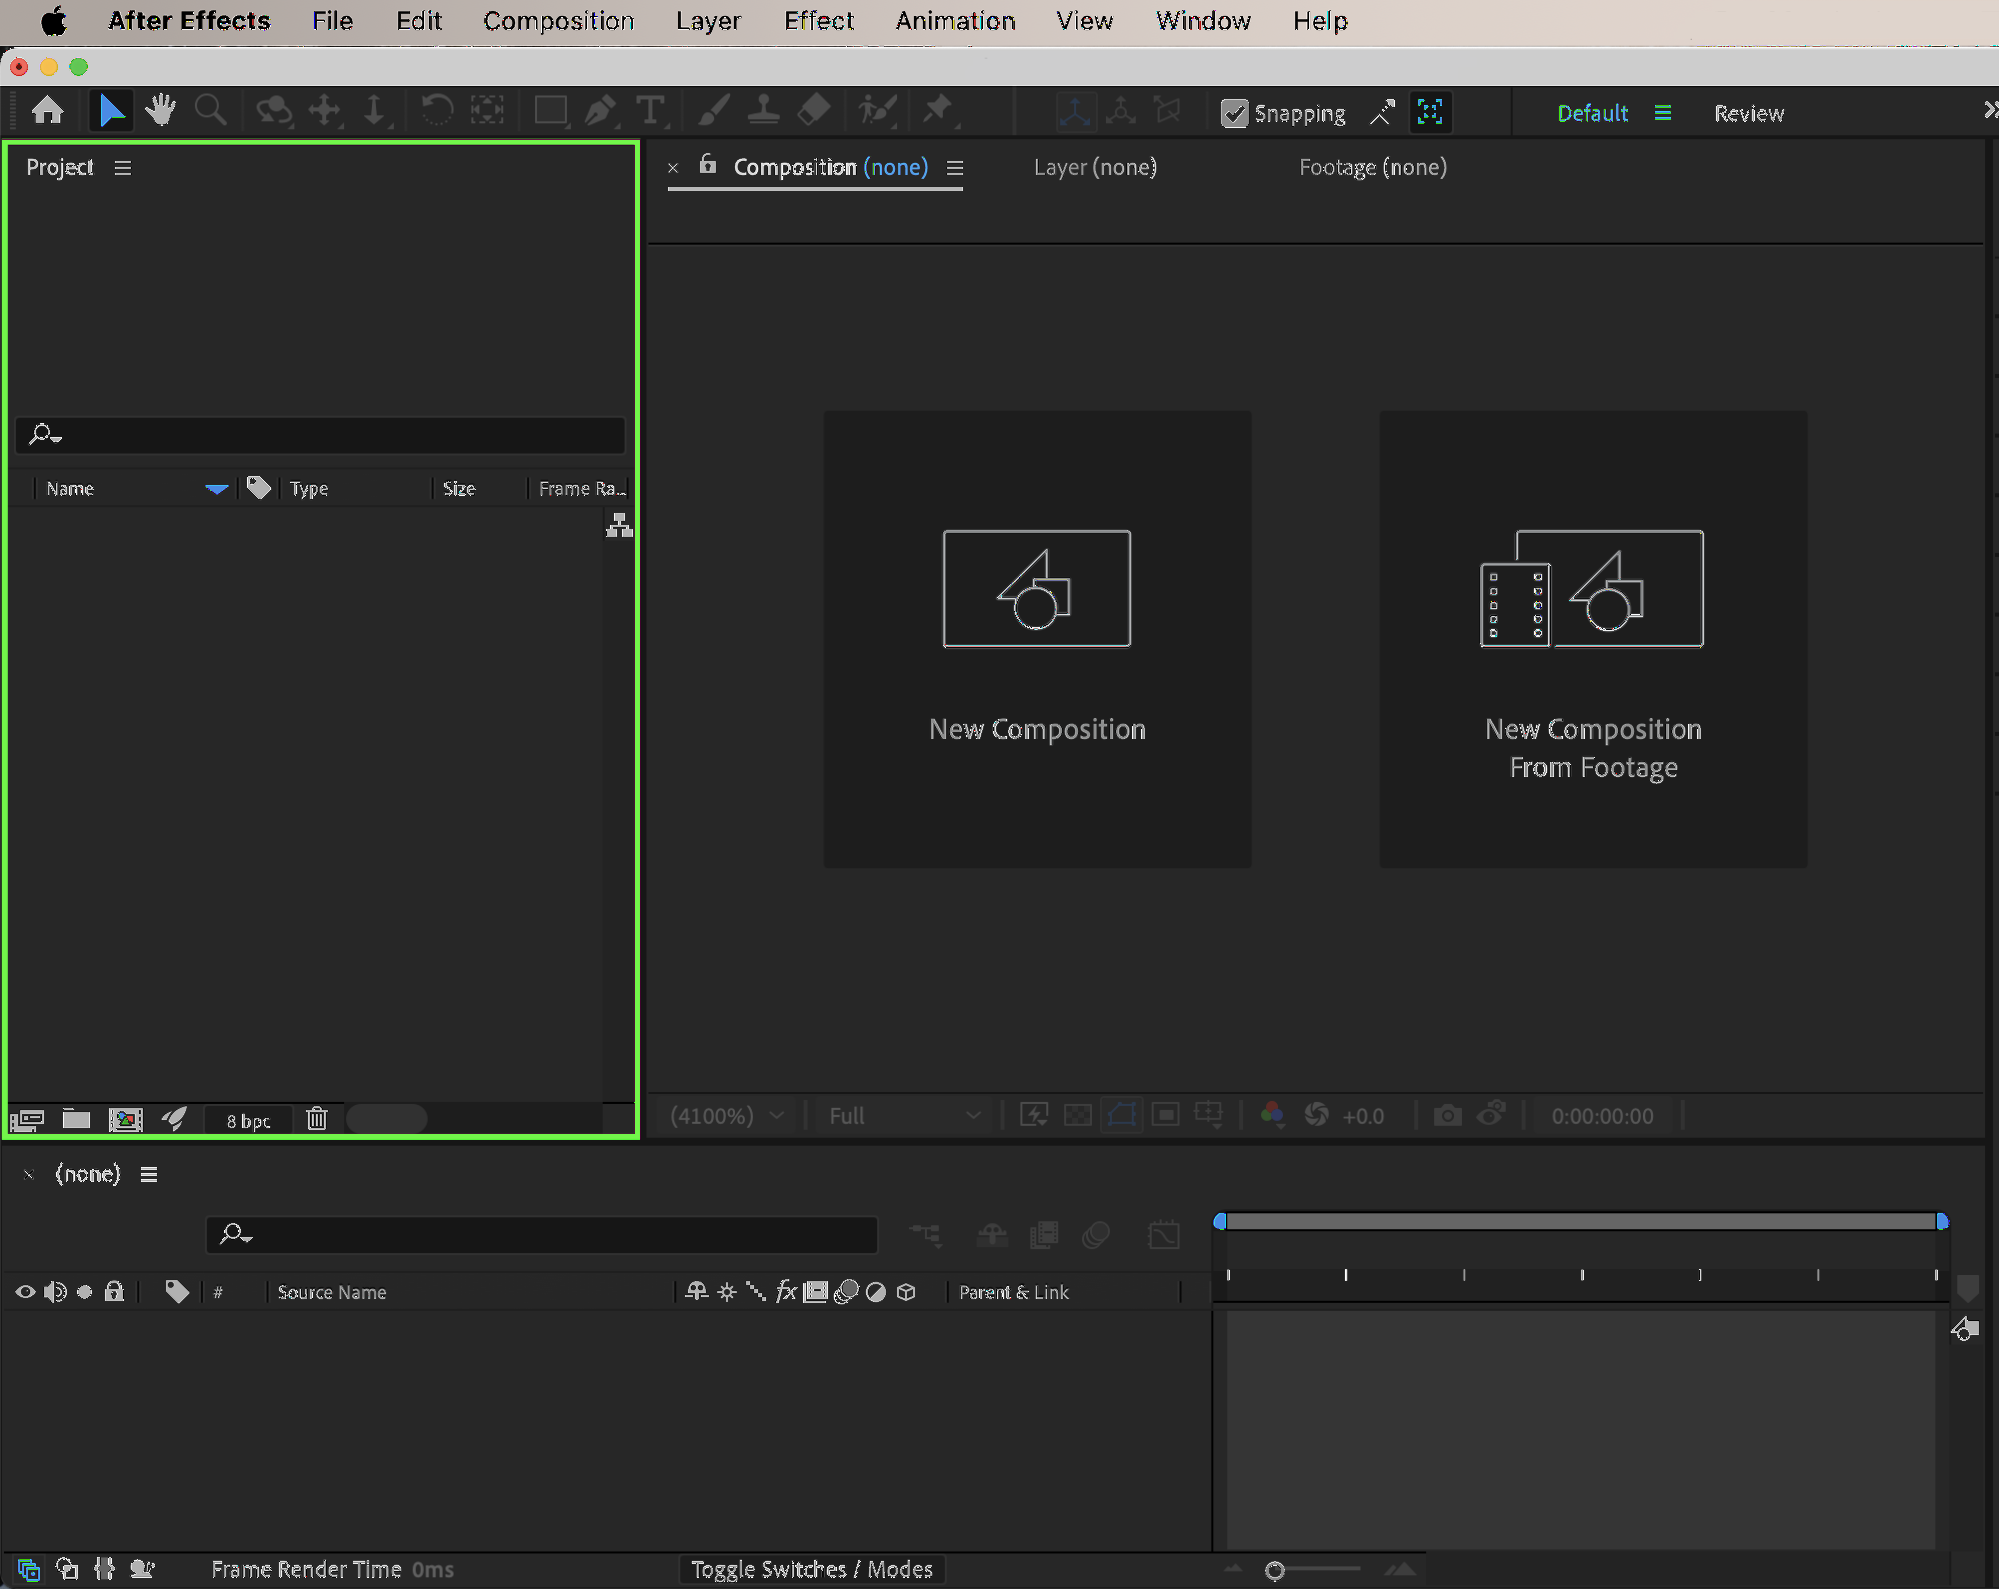The image size is (1999, 1590).
Task: Select the Pen tool
Action: point(599,110)
